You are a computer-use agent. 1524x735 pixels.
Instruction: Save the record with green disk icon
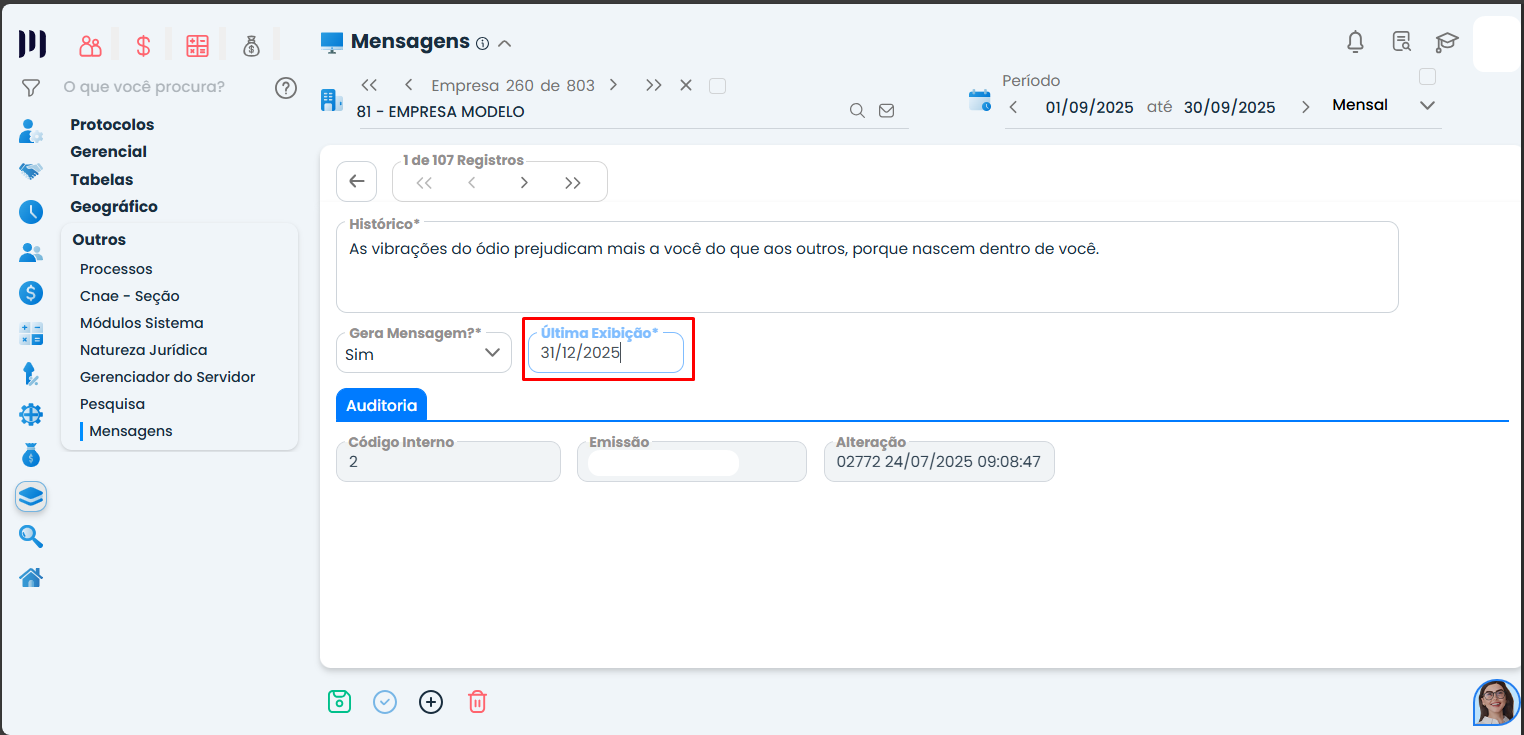click(340, 702)
